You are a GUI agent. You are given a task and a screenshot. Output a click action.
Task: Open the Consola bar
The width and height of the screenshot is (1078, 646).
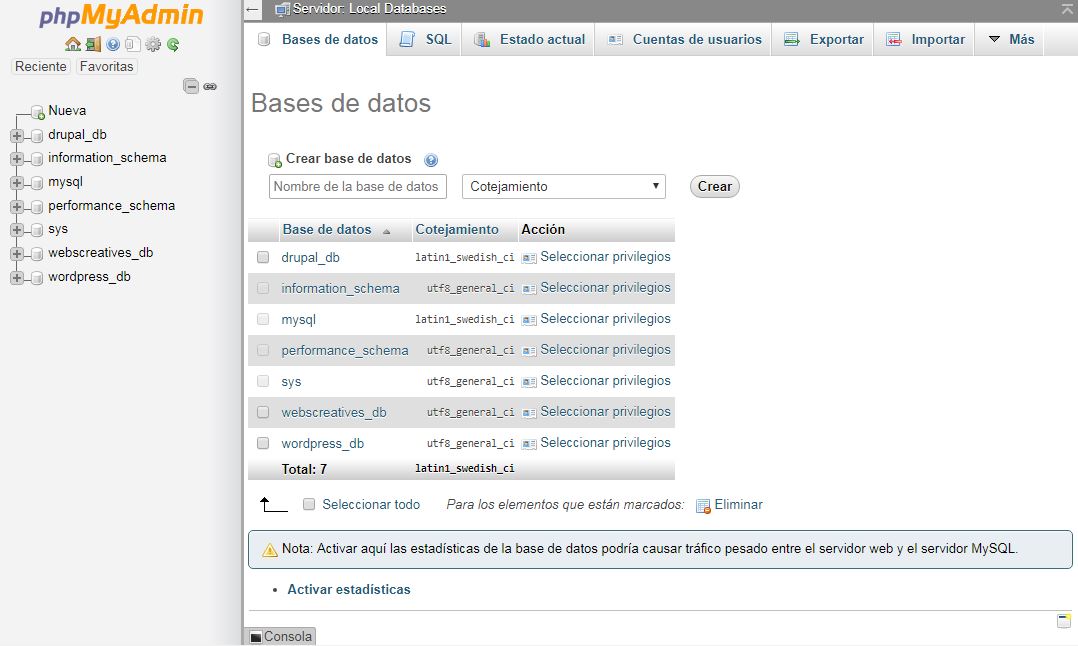280,636
